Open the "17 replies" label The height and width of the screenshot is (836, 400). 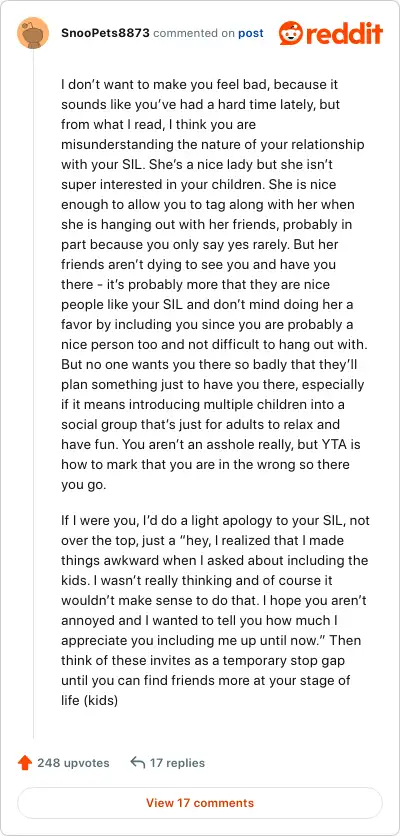pyautogui.click(x=177, y=763)
